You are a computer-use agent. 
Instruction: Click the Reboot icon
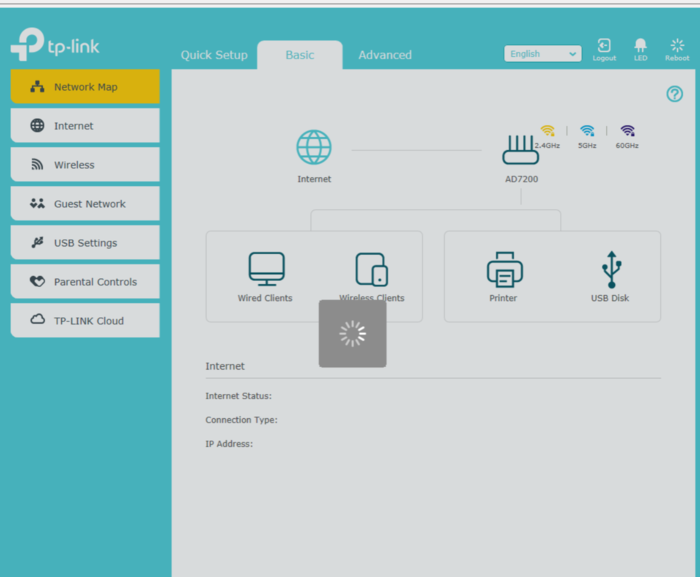(677, 46)
